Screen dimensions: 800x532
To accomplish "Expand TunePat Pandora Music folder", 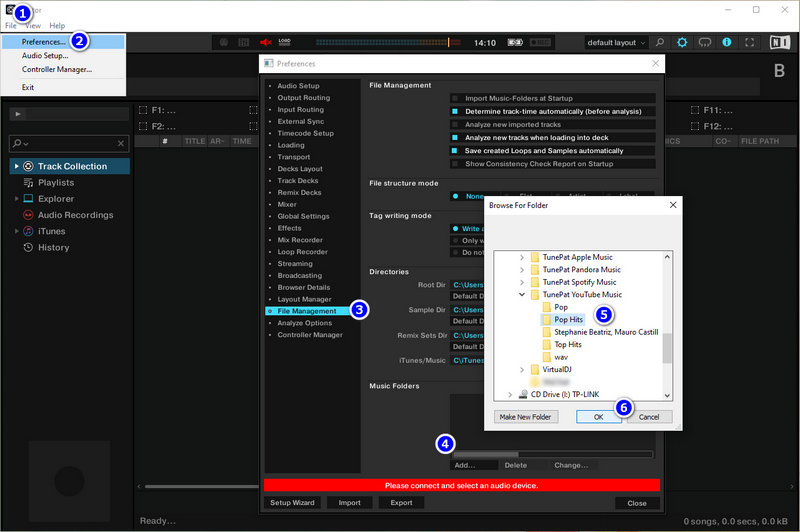I will [521, 270].
